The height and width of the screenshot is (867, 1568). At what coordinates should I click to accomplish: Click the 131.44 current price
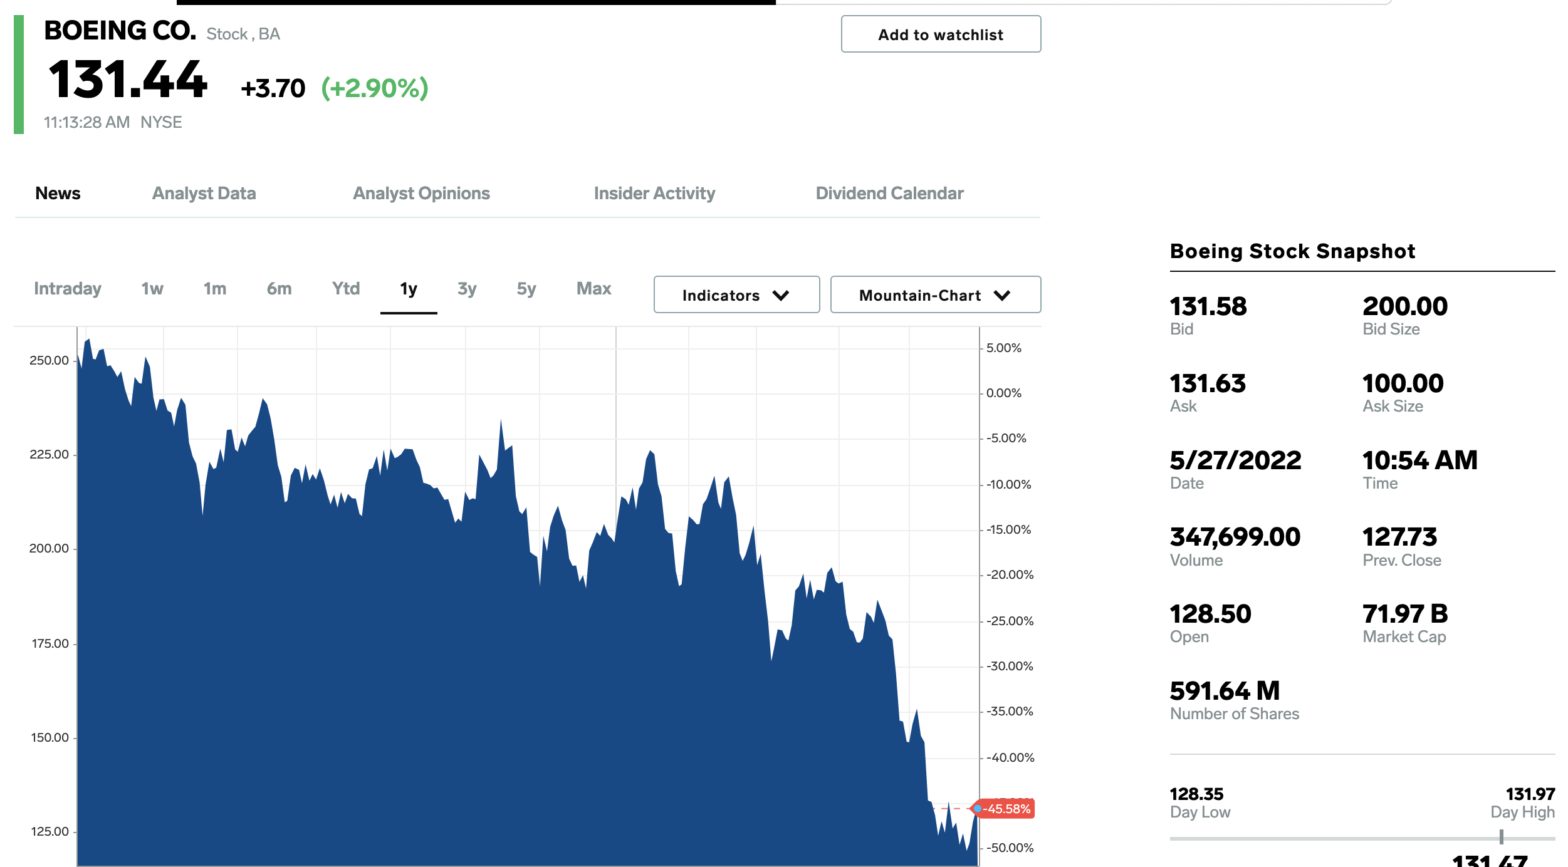(x=128, y=80)
